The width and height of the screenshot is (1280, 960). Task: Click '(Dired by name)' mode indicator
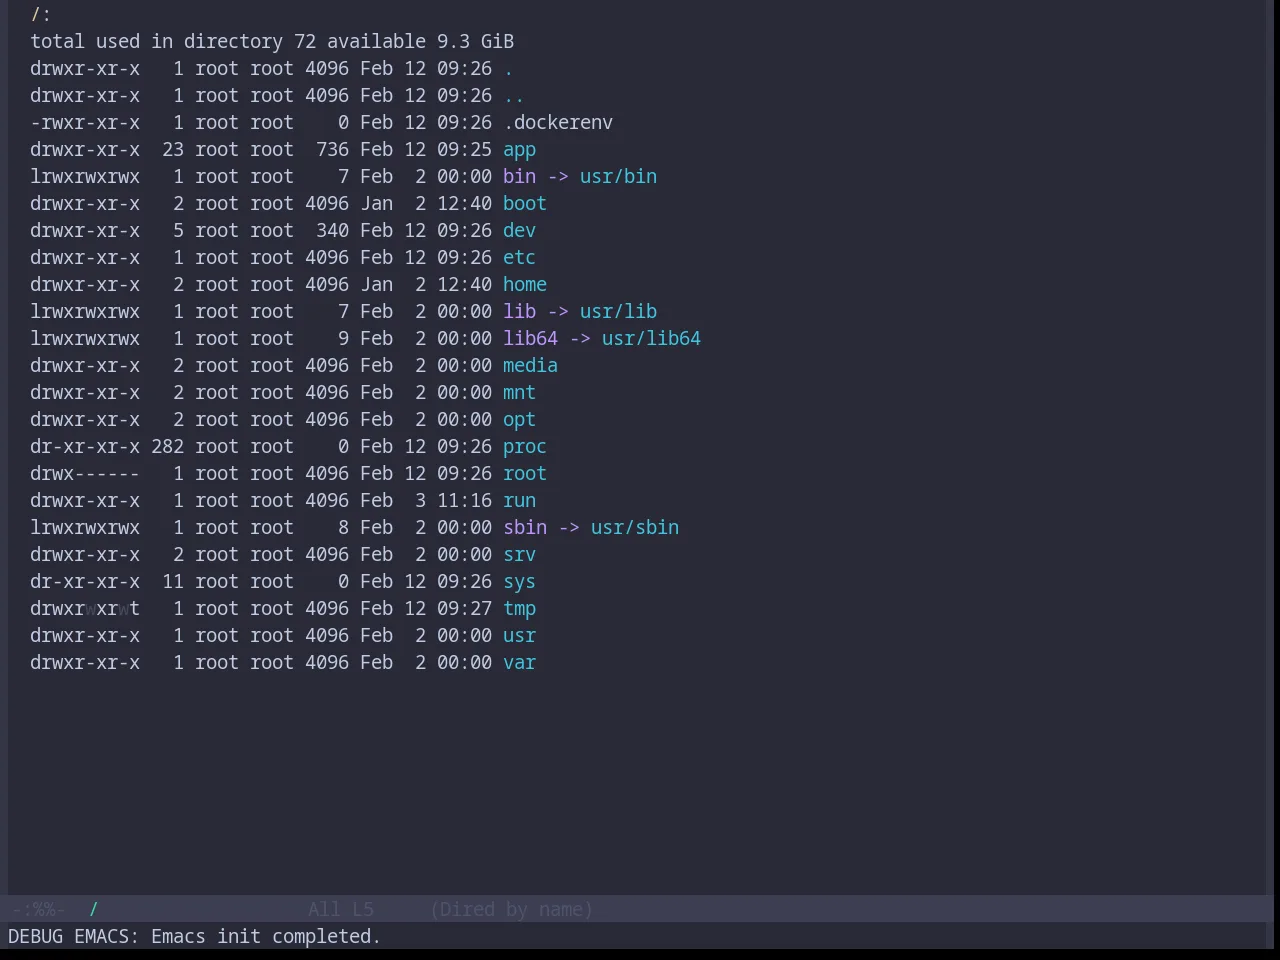click(x=512, y=909)
